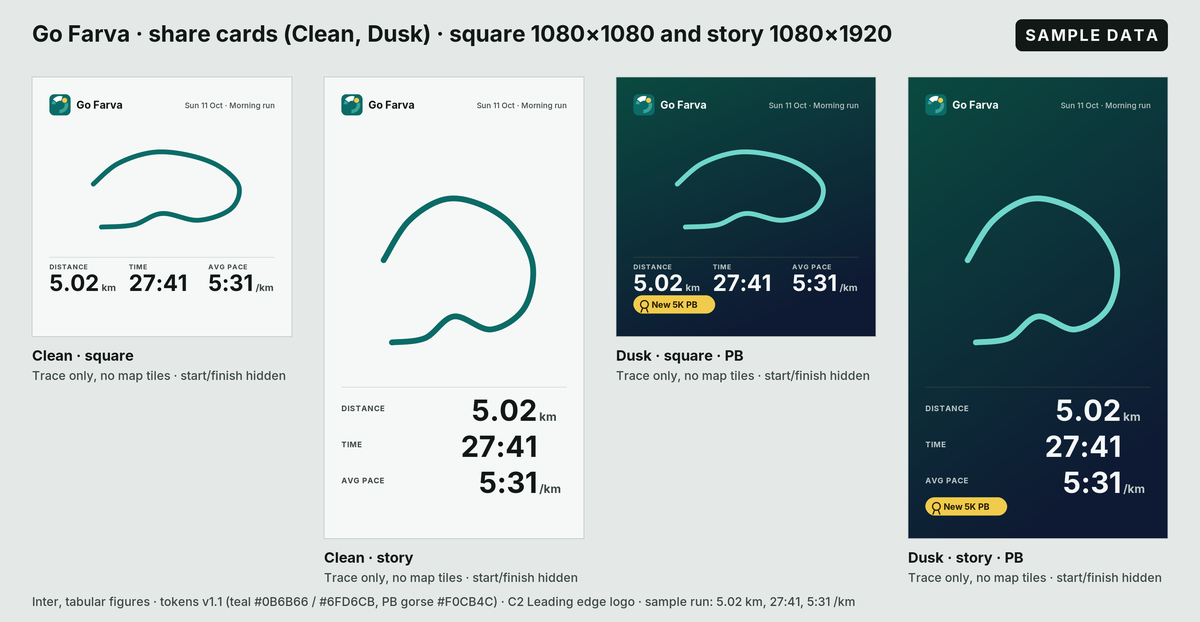Click the 5.02 km distance on Clean story card

(514, 410)
